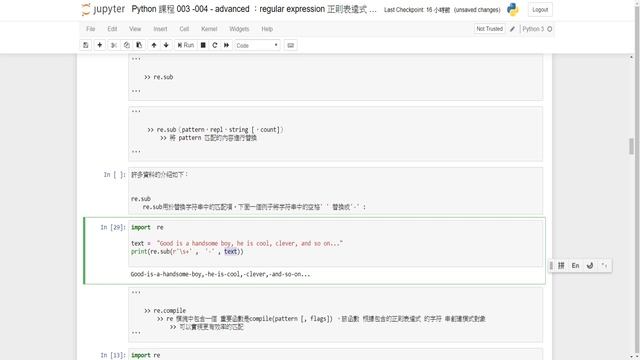The image size is (640, 360).
Task: Open the Kernel menu
Action: [x=209, y=29]
